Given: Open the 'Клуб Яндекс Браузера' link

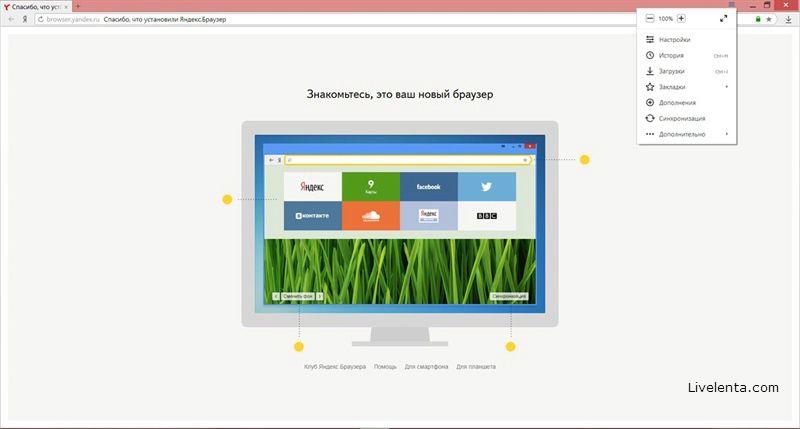Looking at the screenshot, I should pos(335,366).
